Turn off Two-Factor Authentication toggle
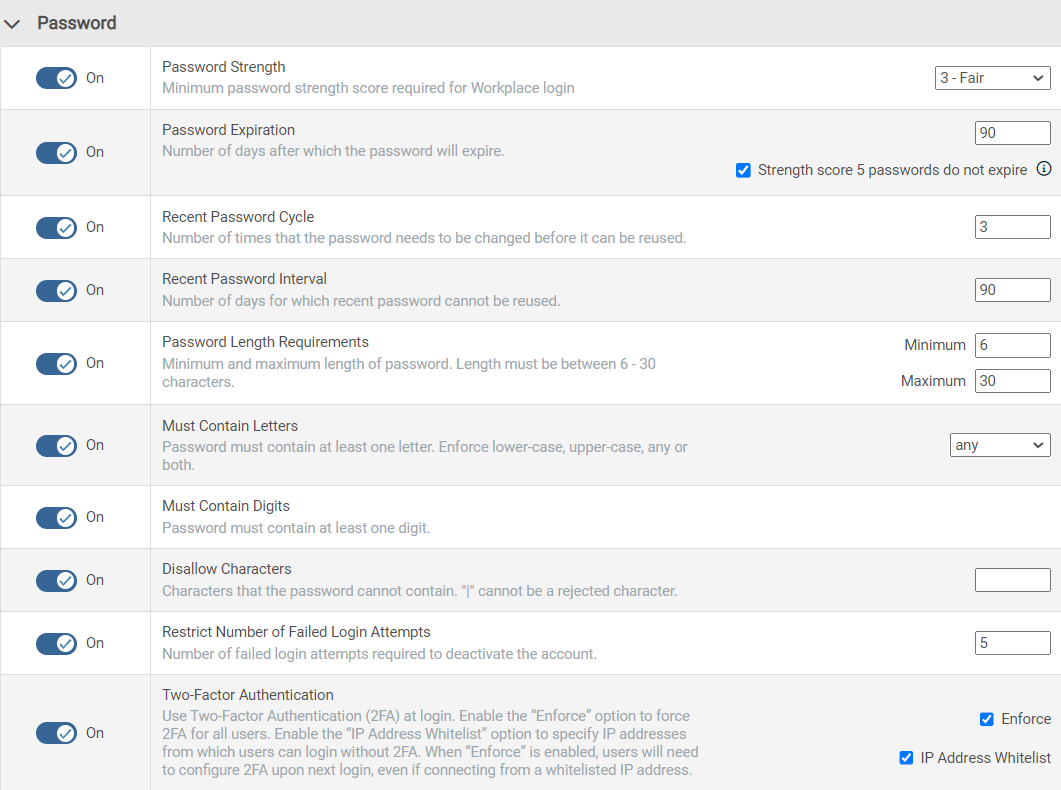 point(56,733)
